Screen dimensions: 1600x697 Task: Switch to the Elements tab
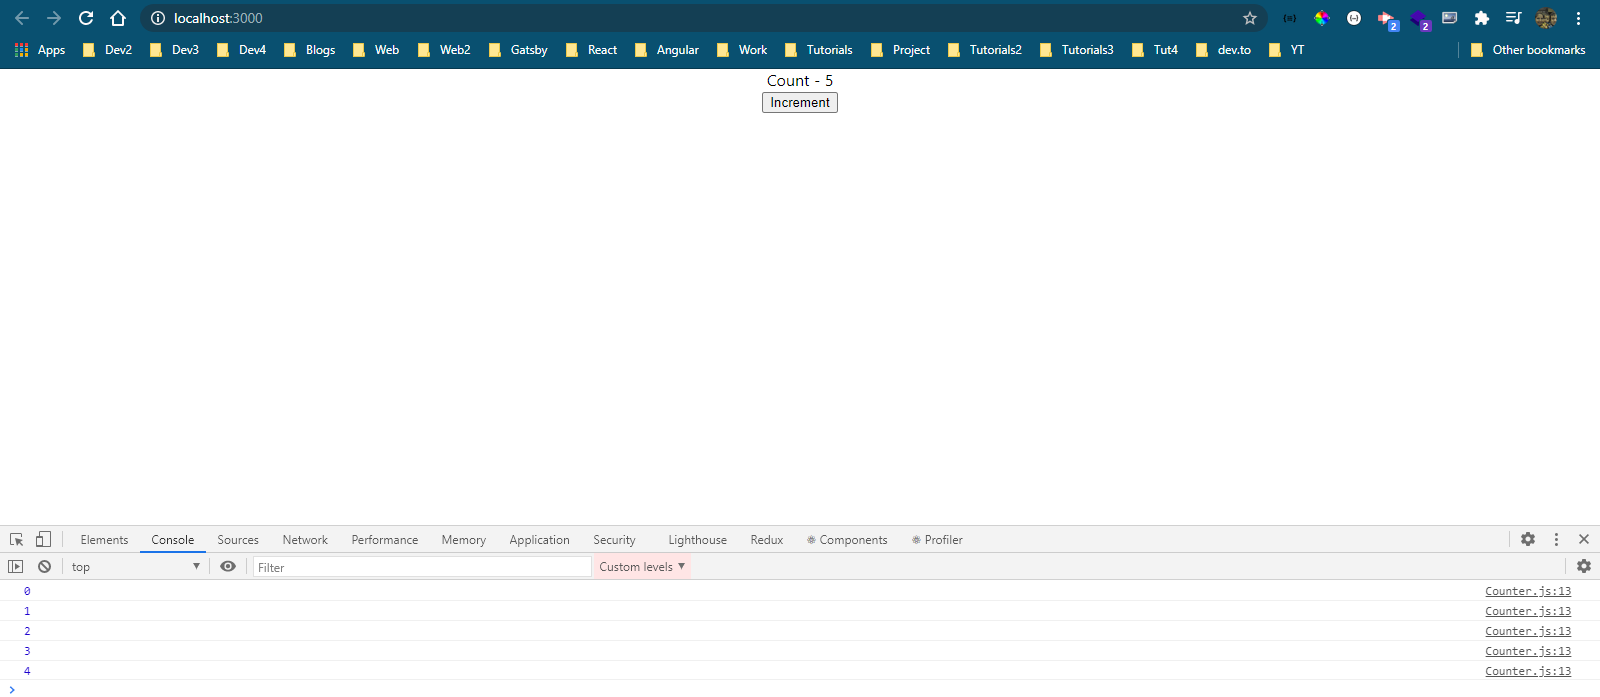[104, 540]
